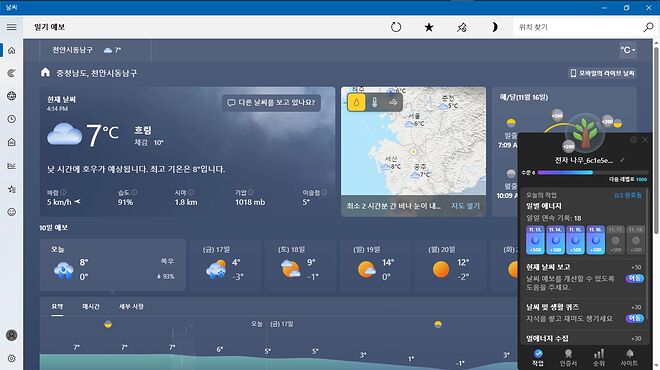The image size is (660, 370).
Task: Go to the Home forecast sidebar icon
Action: (11, 50)
